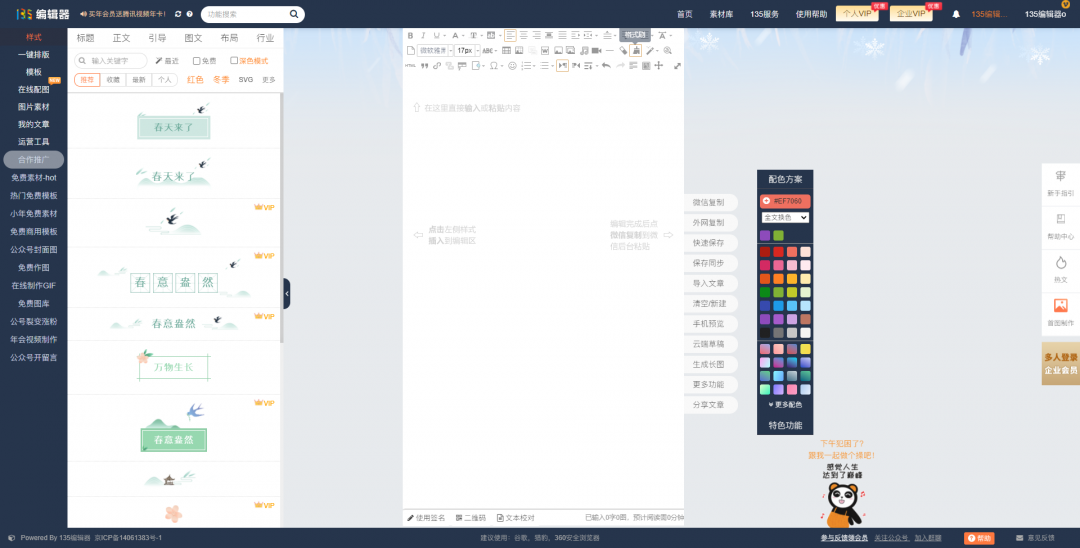Image resolution: width=1080 pixels, height=548 pixels.
Task: Open the 全文换色 dropdown
Action: 785,217
